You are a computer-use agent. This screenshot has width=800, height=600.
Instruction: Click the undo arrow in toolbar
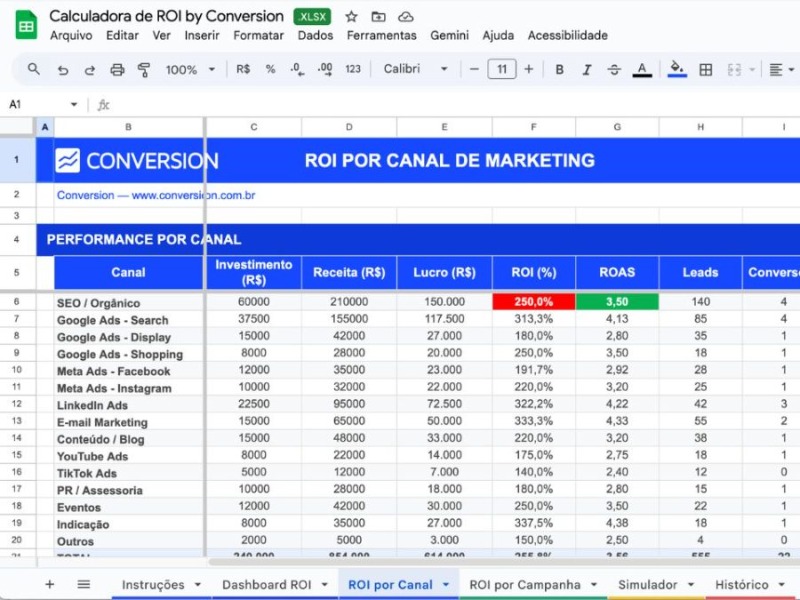tap(63, 70)
